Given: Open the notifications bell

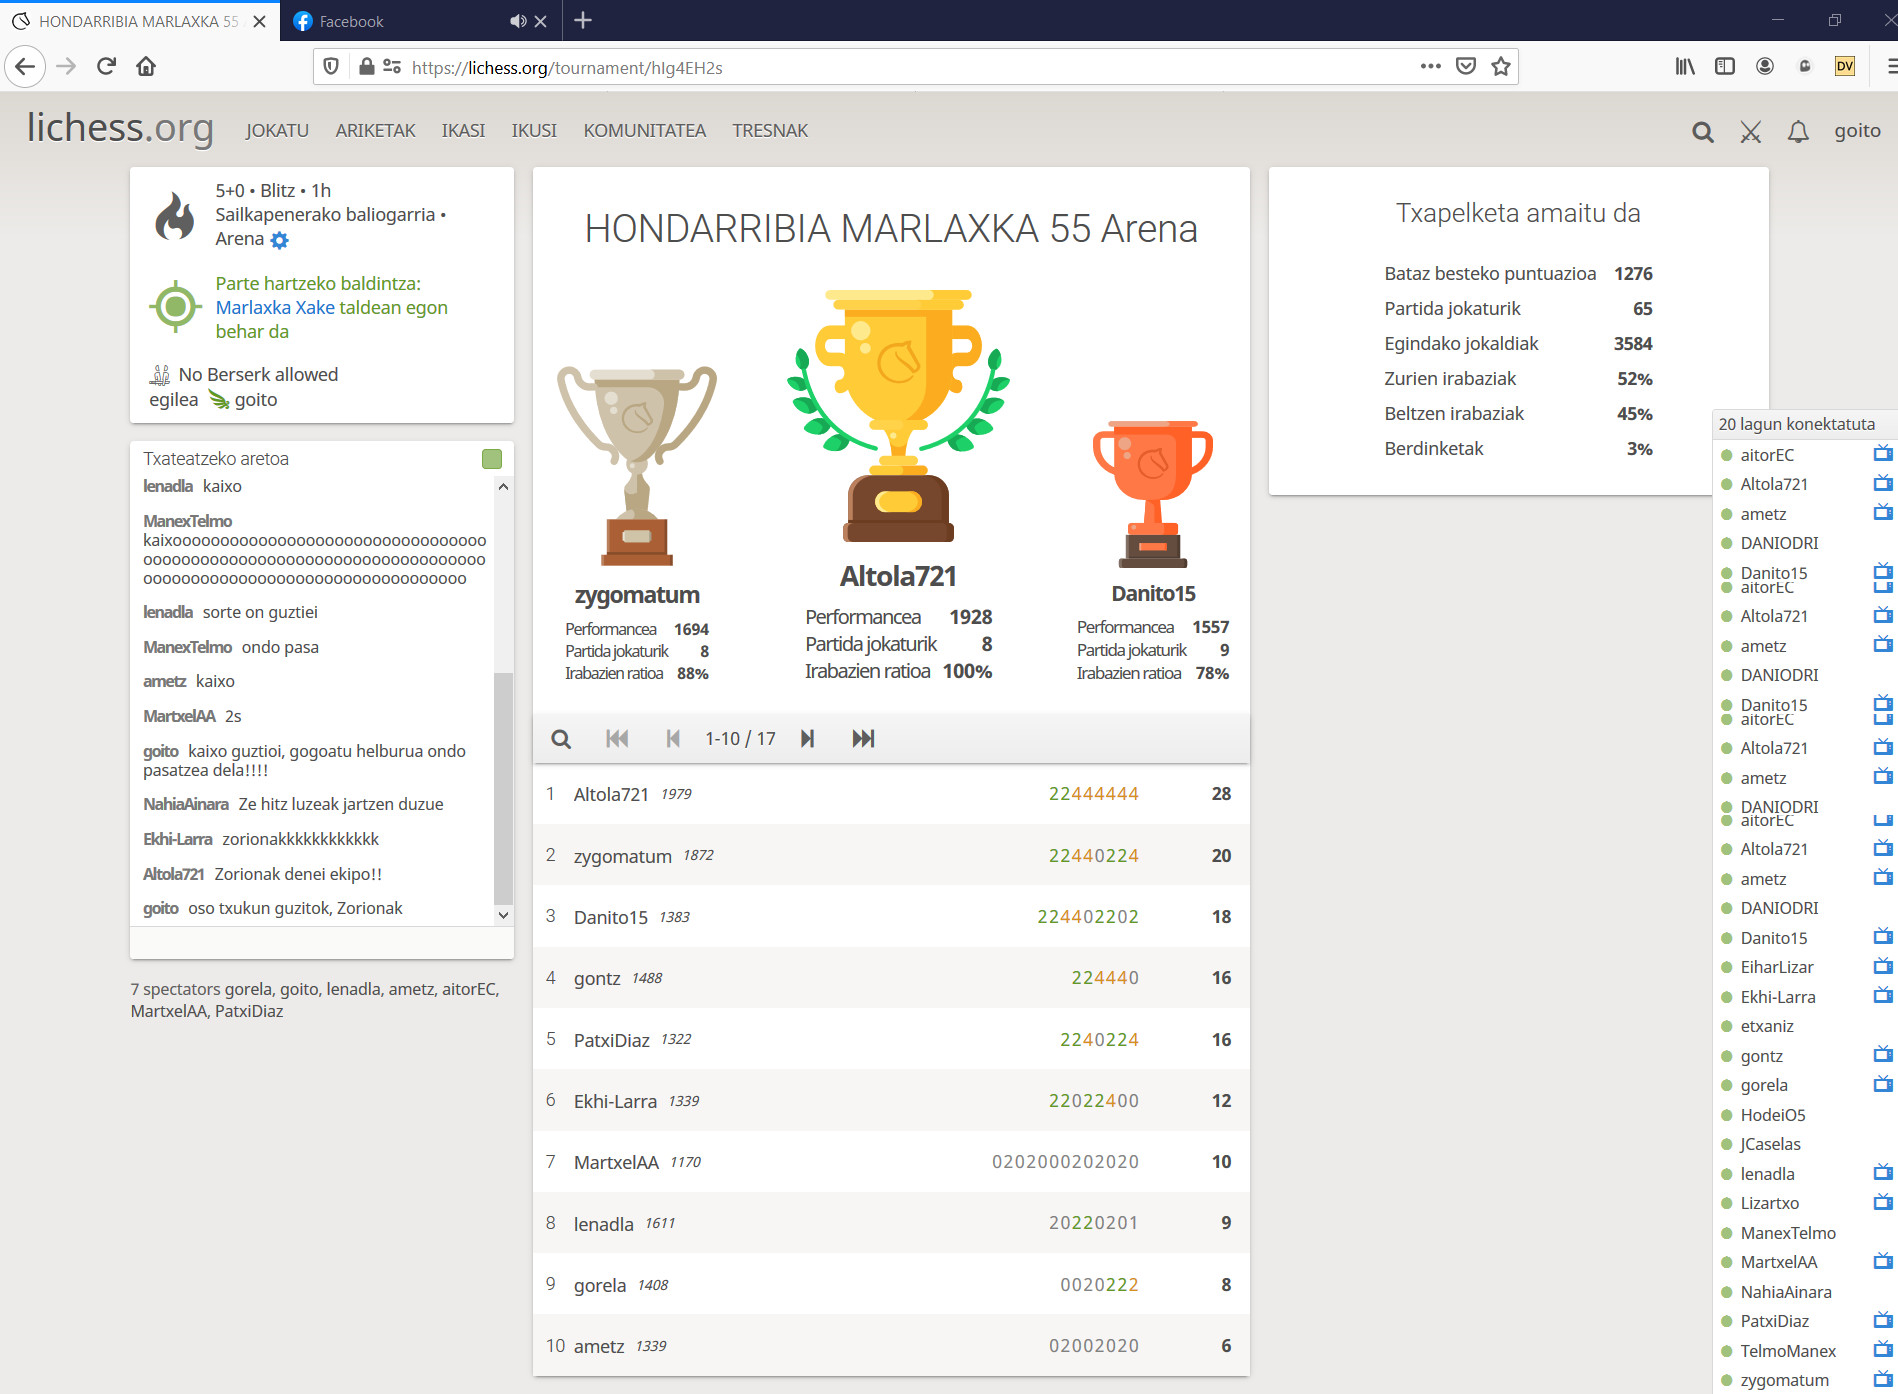Looking at the screenshot, I should click(1798, 132).
